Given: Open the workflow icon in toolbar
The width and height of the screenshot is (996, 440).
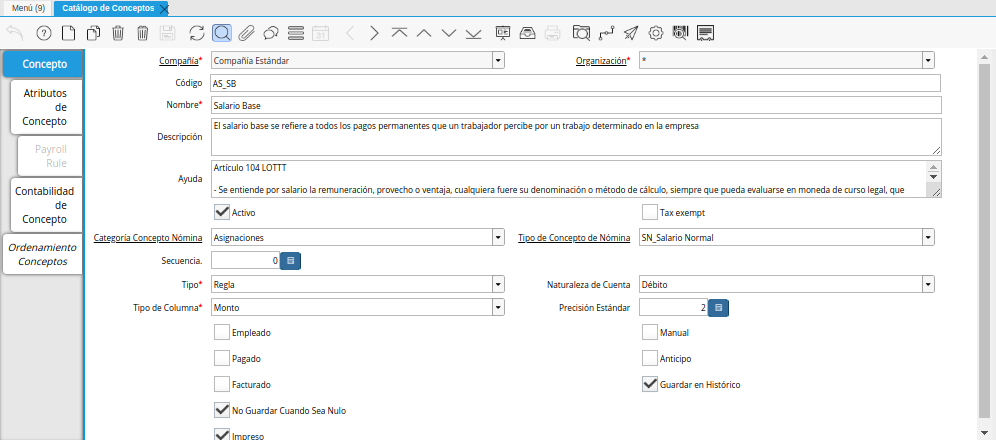Looking at the screenshot, I should 606,33.
